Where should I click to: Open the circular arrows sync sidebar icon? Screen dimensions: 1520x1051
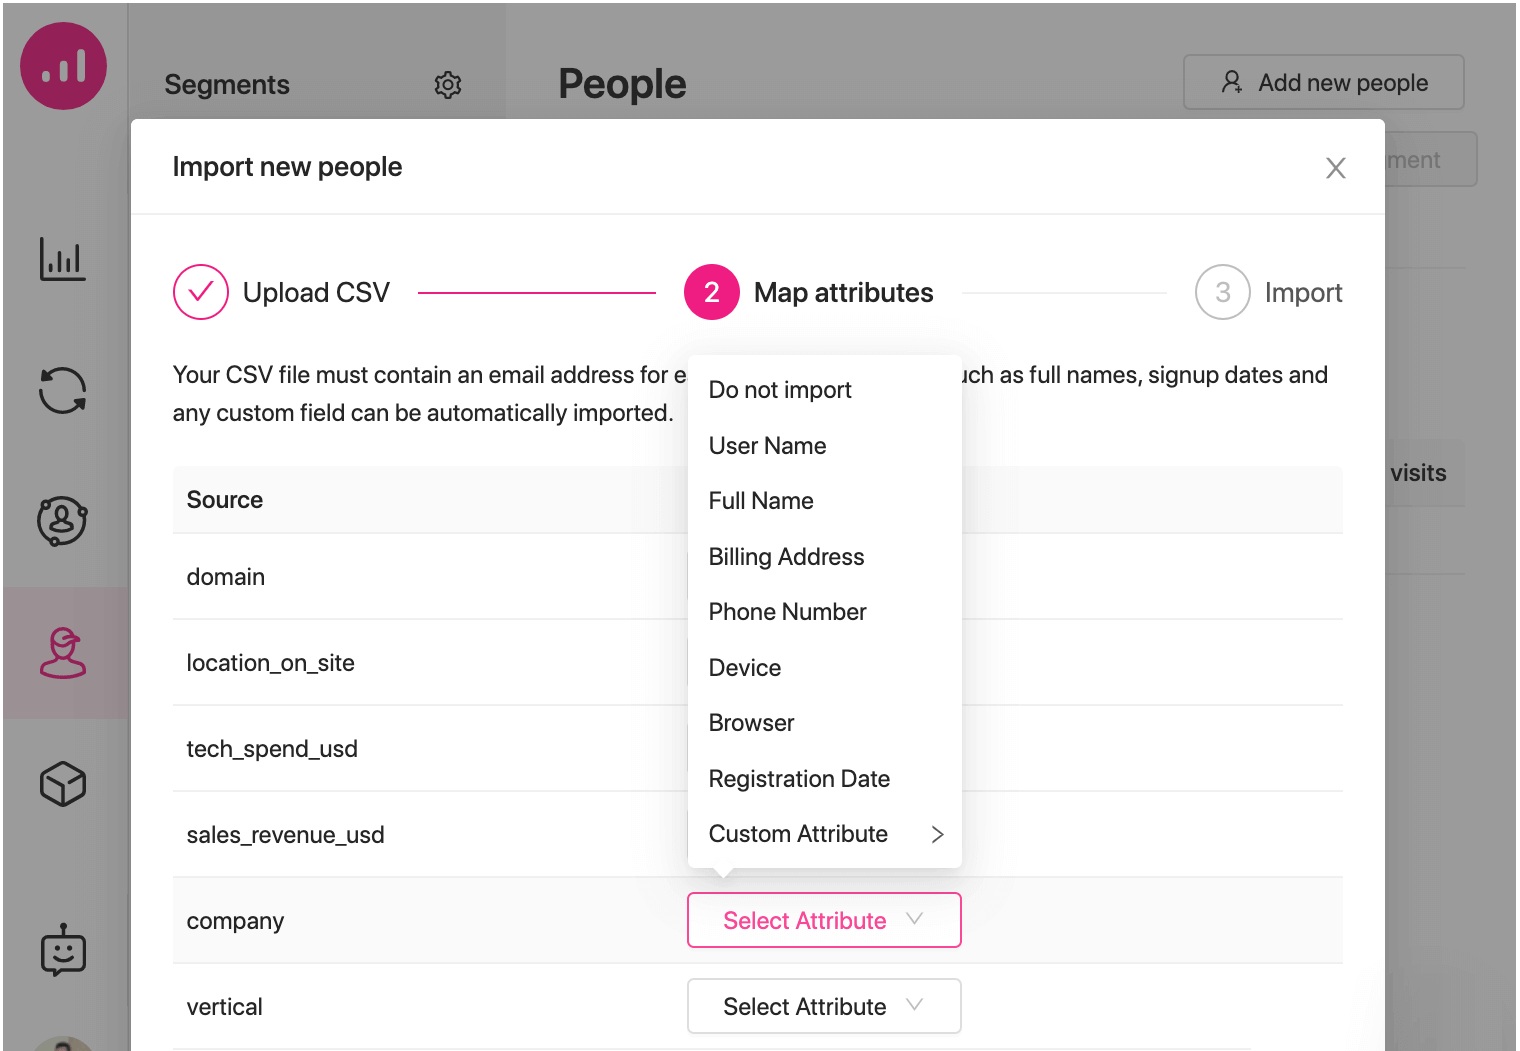(63, 390)
